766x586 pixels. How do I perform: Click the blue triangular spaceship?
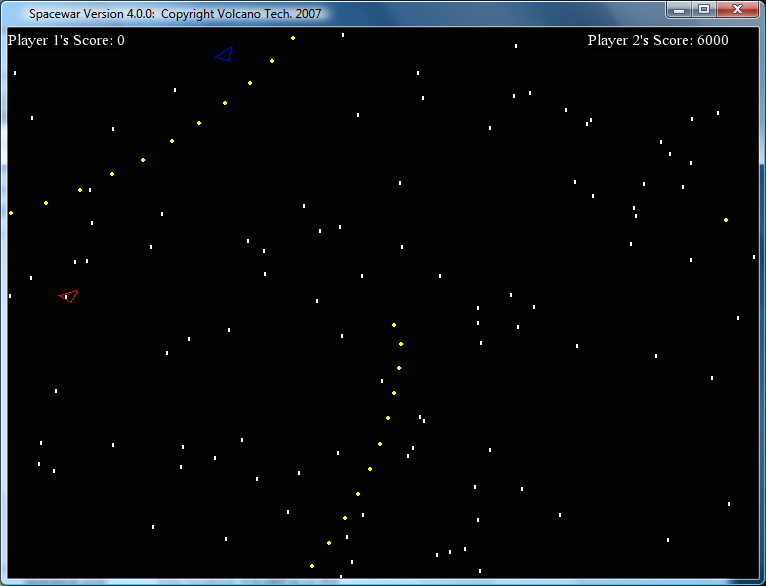tap(224, 54)
